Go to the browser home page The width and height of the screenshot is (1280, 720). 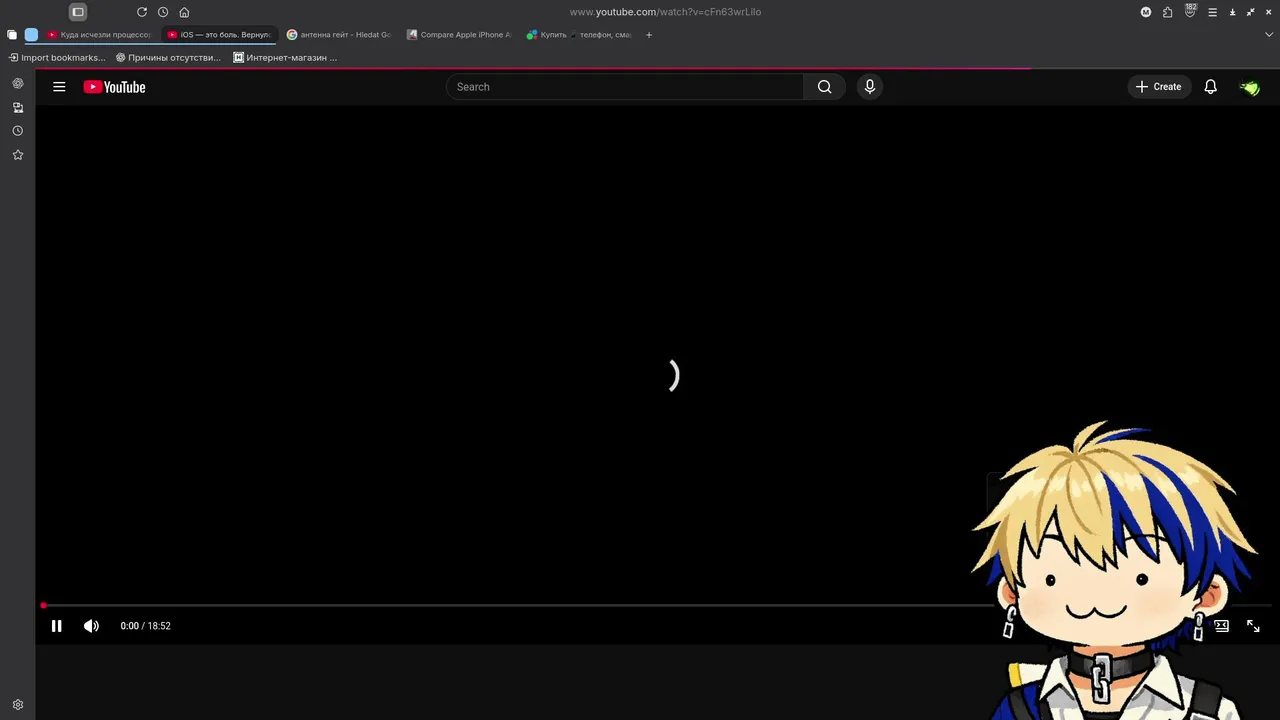click(184, 12)
